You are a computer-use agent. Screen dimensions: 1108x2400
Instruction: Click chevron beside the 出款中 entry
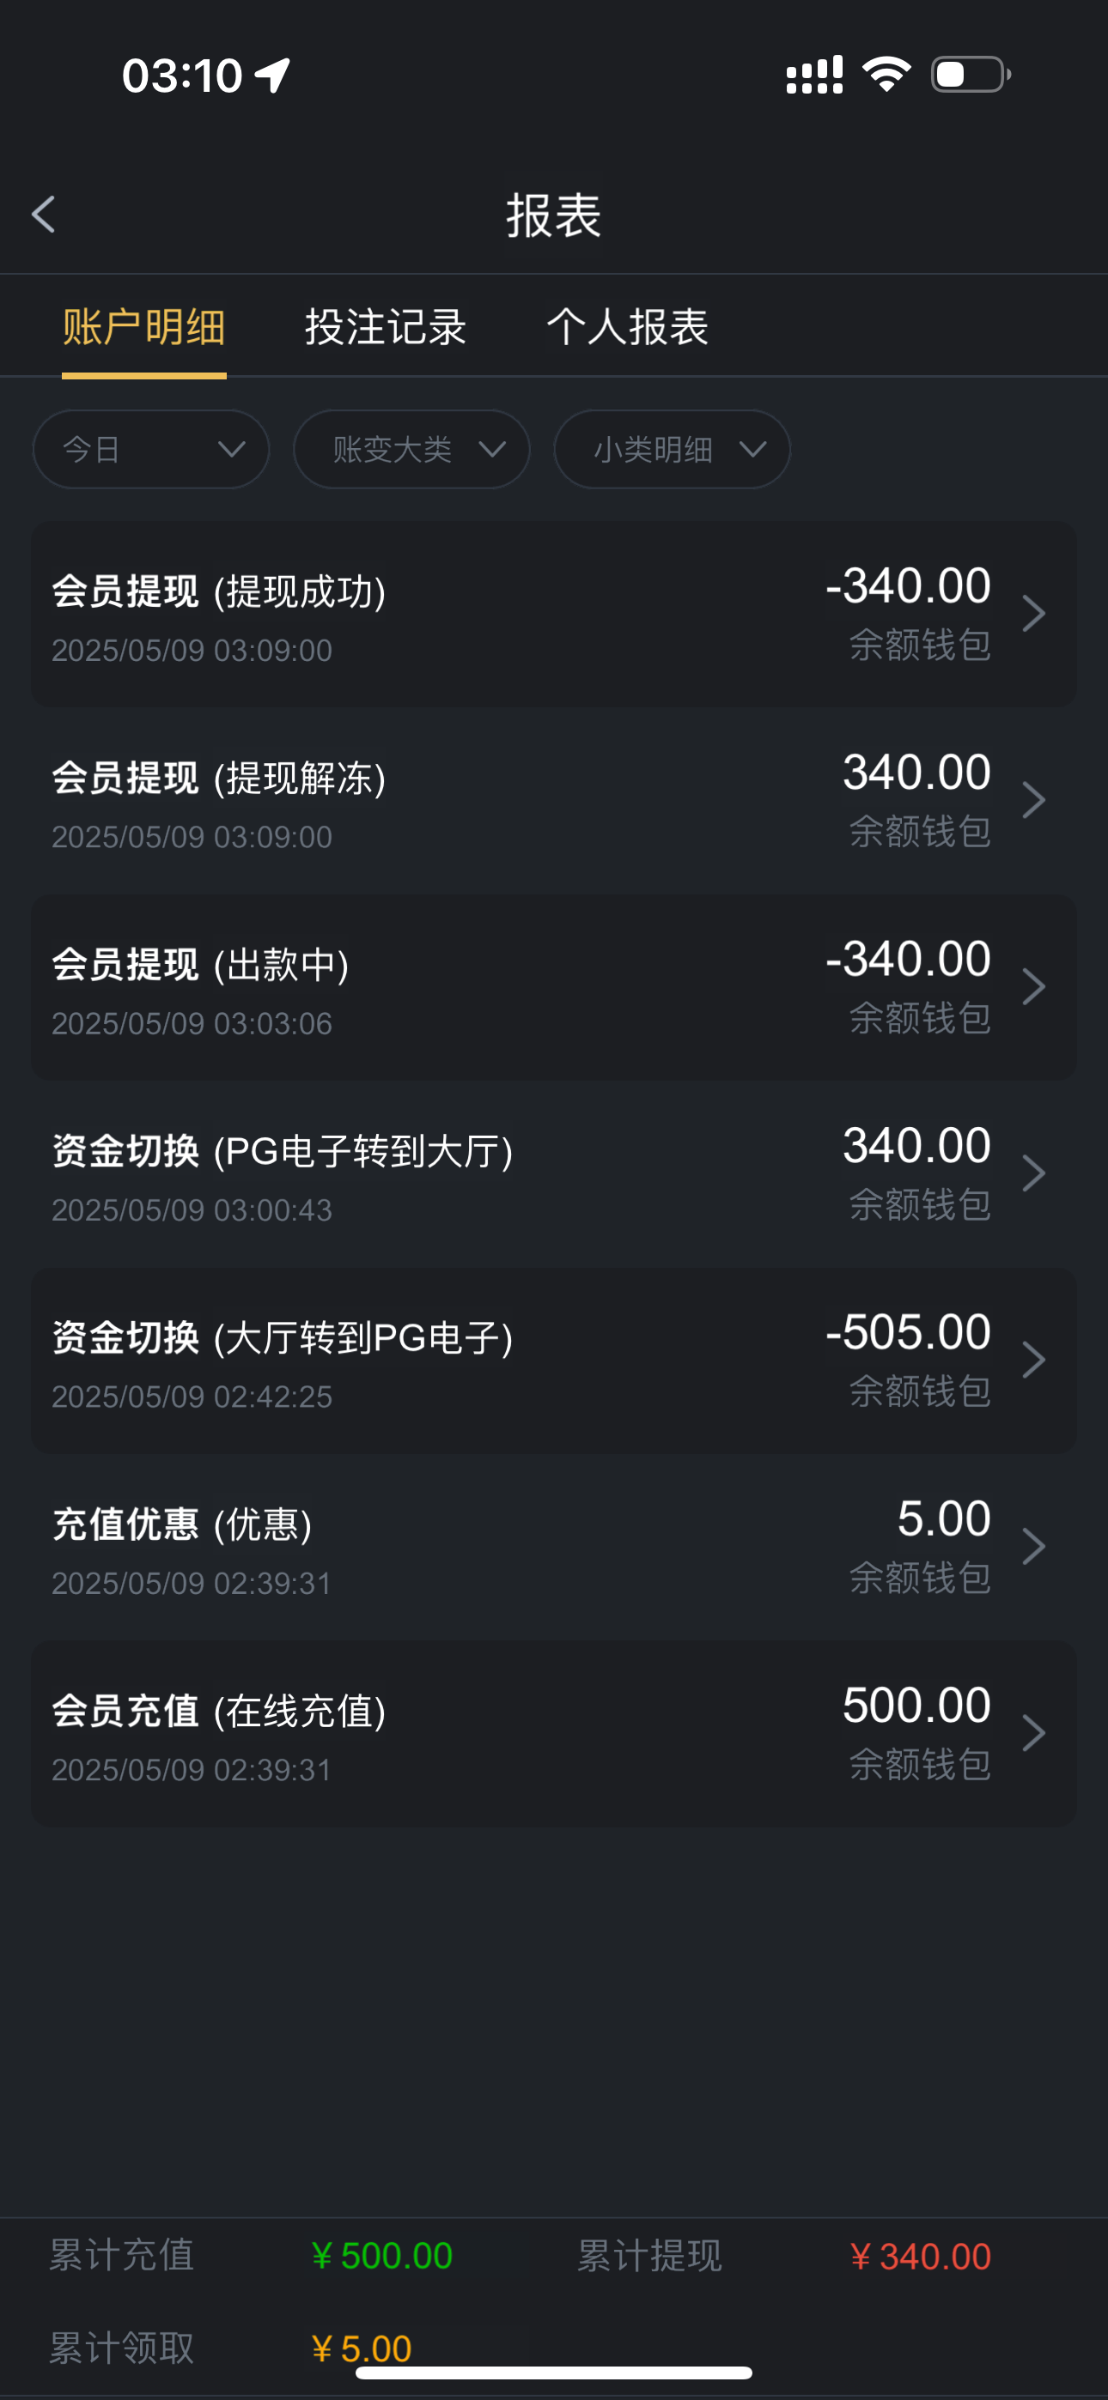[1034, 987]
